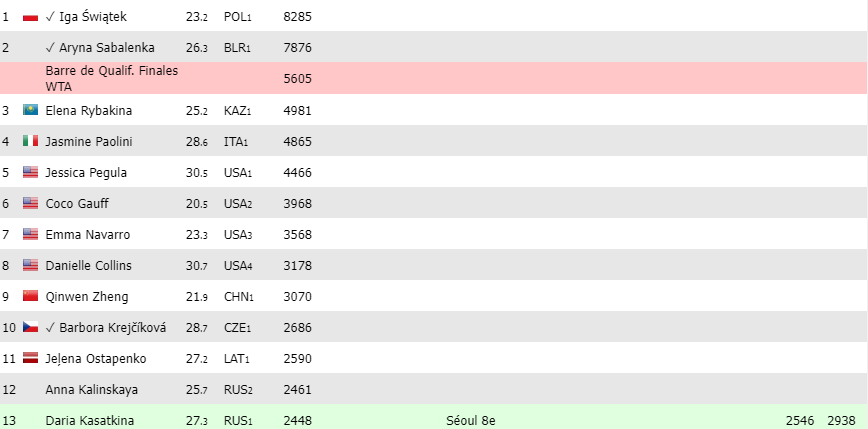Open Daria Kasatkina's highlighted row name
868x429 pixels.
(90, 421)
